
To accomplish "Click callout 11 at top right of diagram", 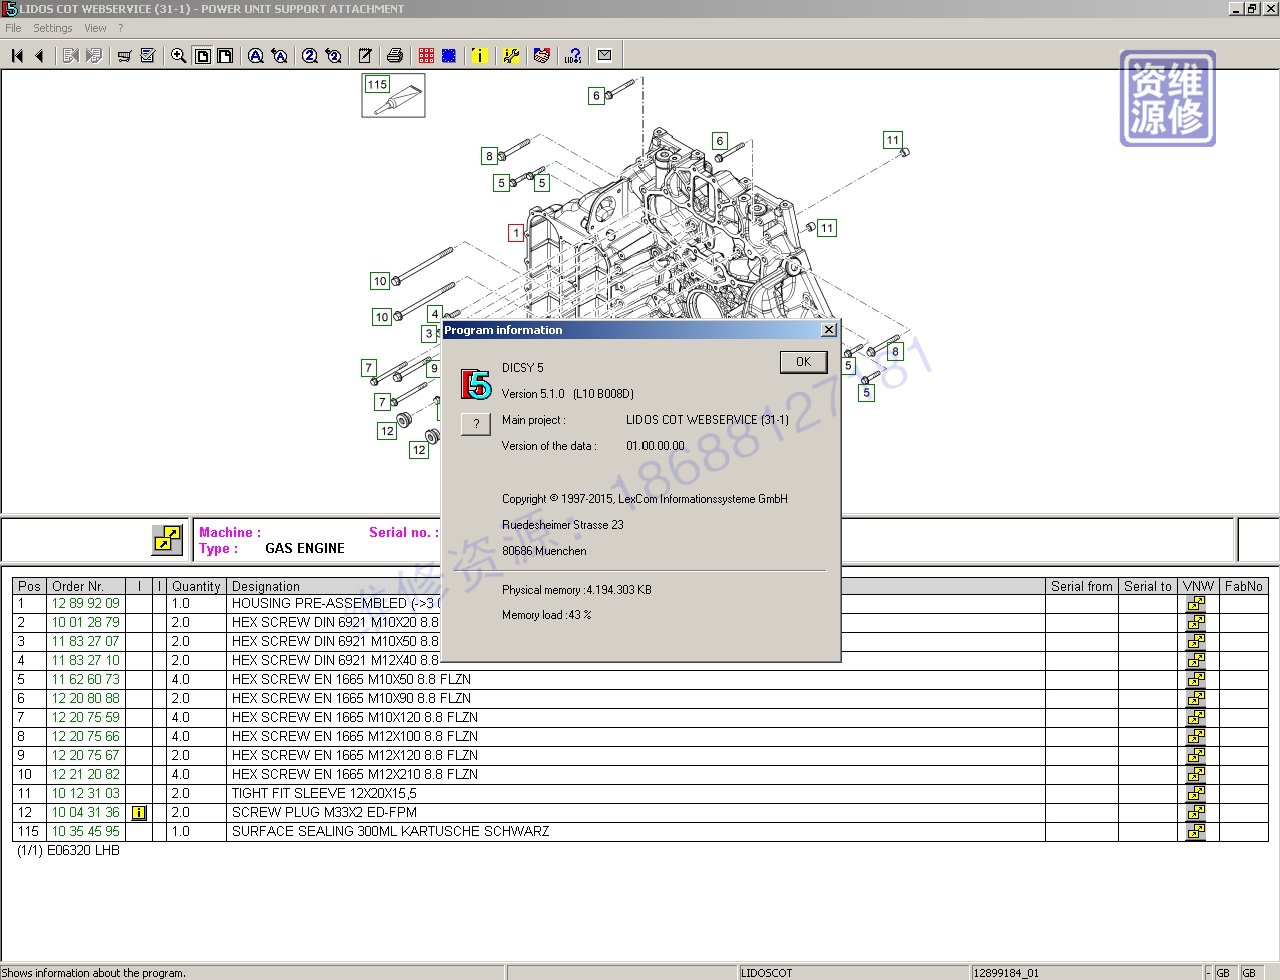I will (x=893, y=140).
